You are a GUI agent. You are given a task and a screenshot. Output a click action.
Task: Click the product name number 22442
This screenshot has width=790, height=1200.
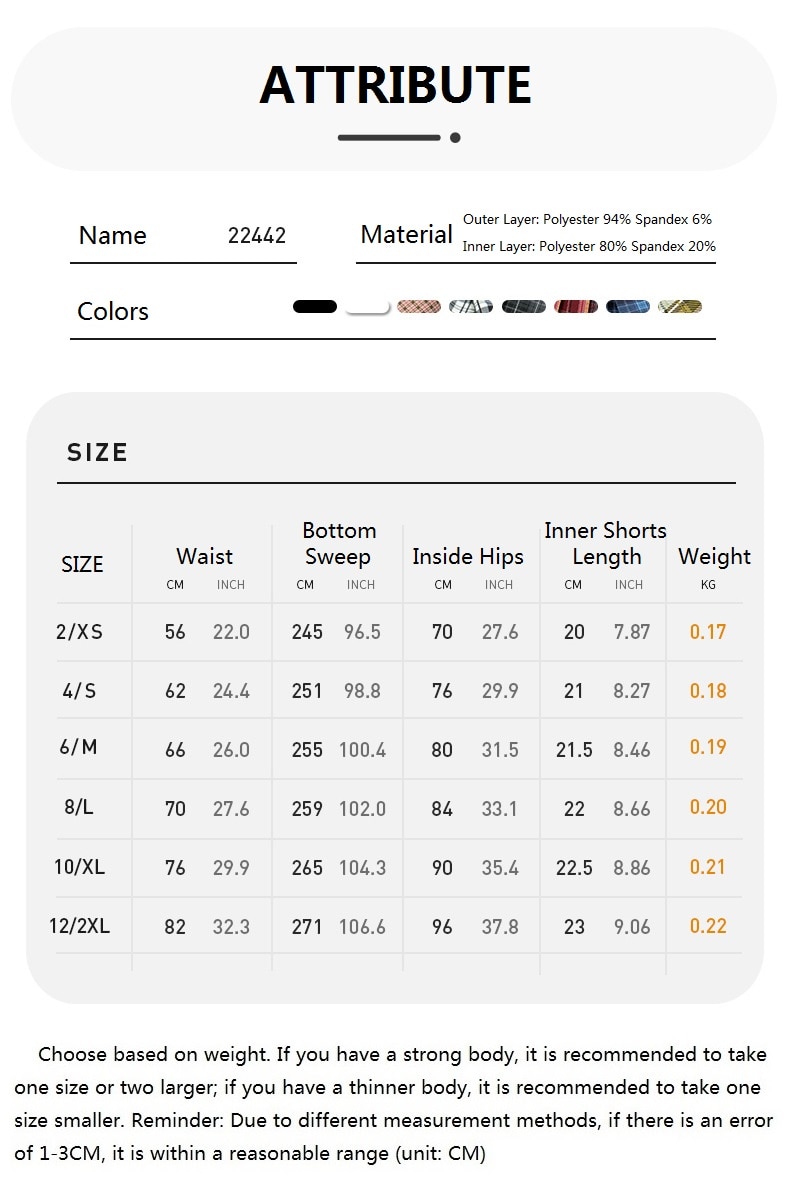[x=257, y=236]
